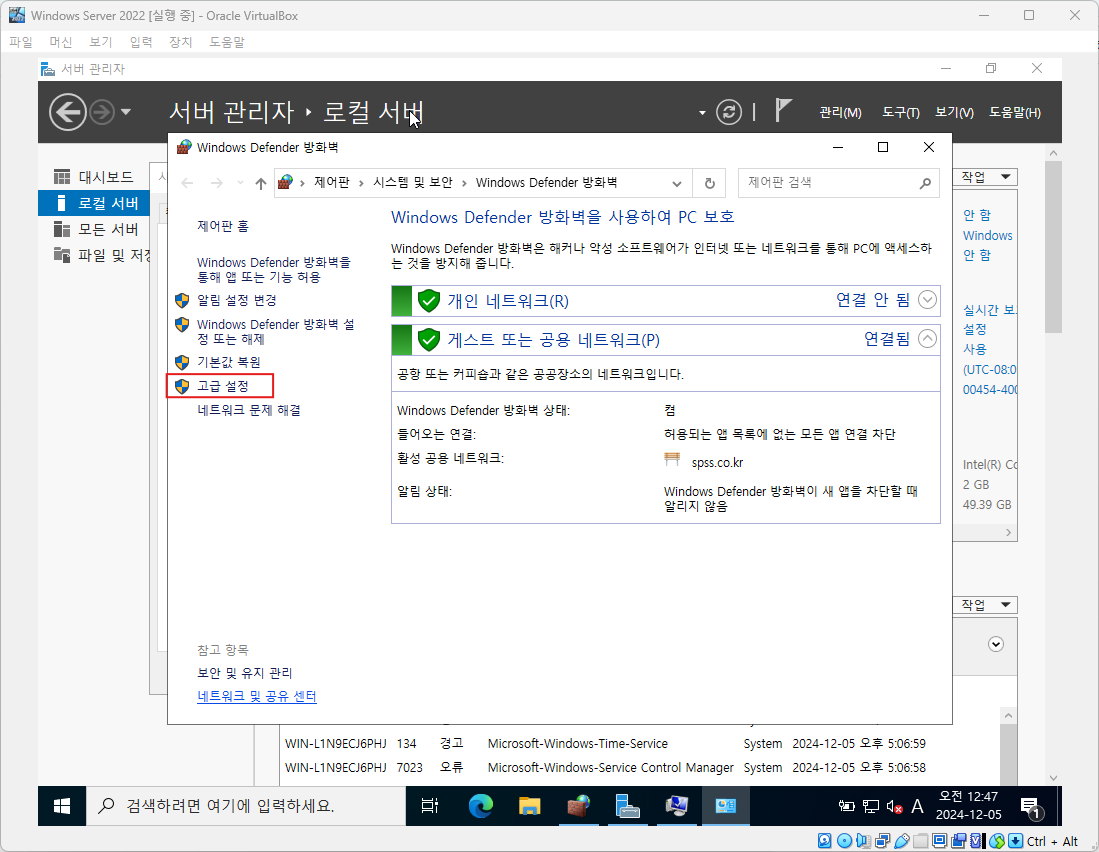Expand the 개인 네트워크(R) section chevron

927,300
